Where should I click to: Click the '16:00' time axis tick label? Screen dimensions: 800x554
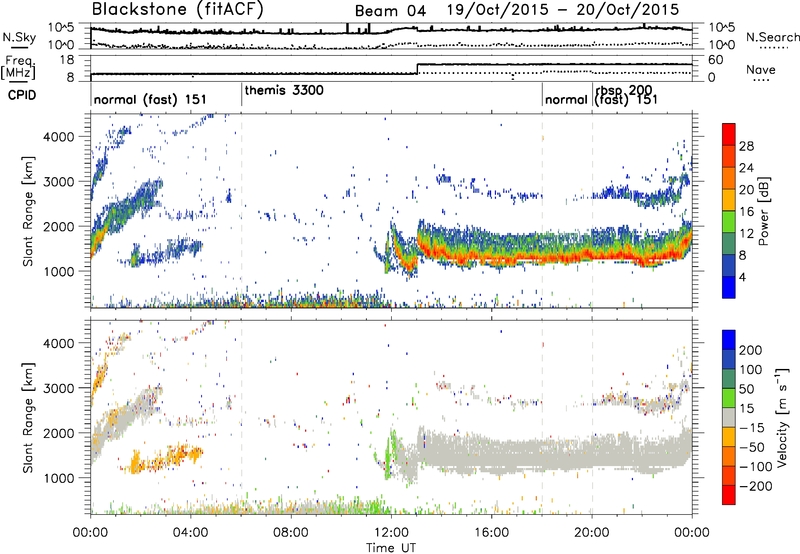point(491,533)
